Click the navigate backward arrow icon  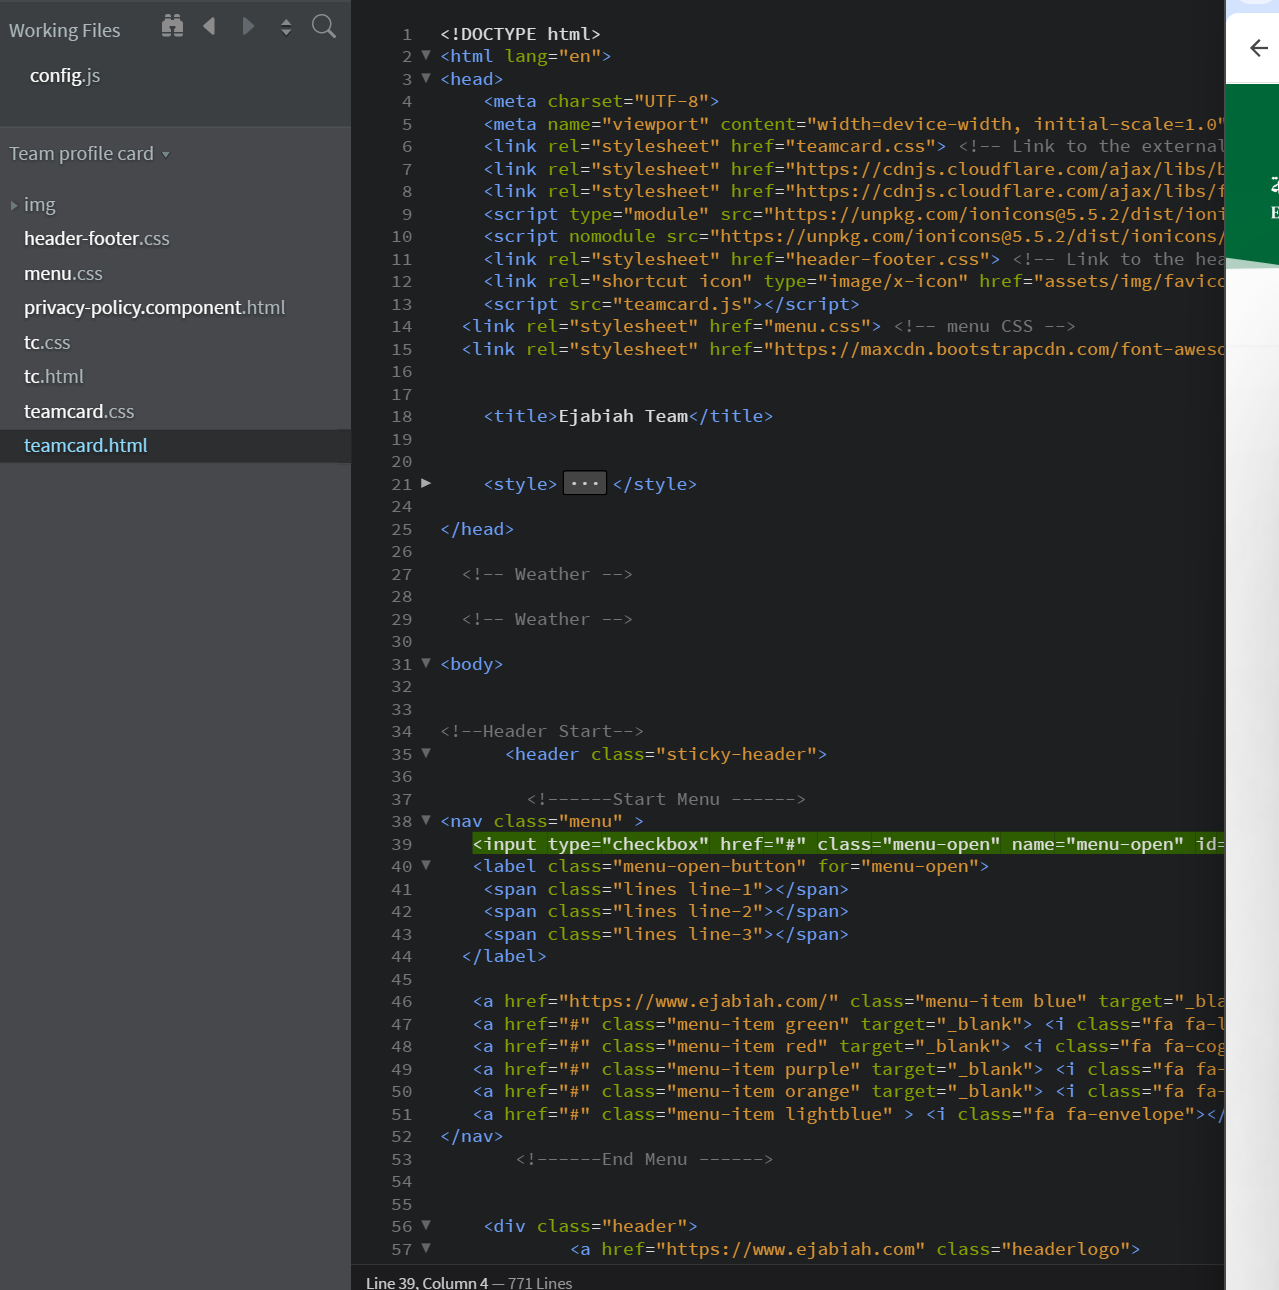pyautogui.click(x=209, y=26)
